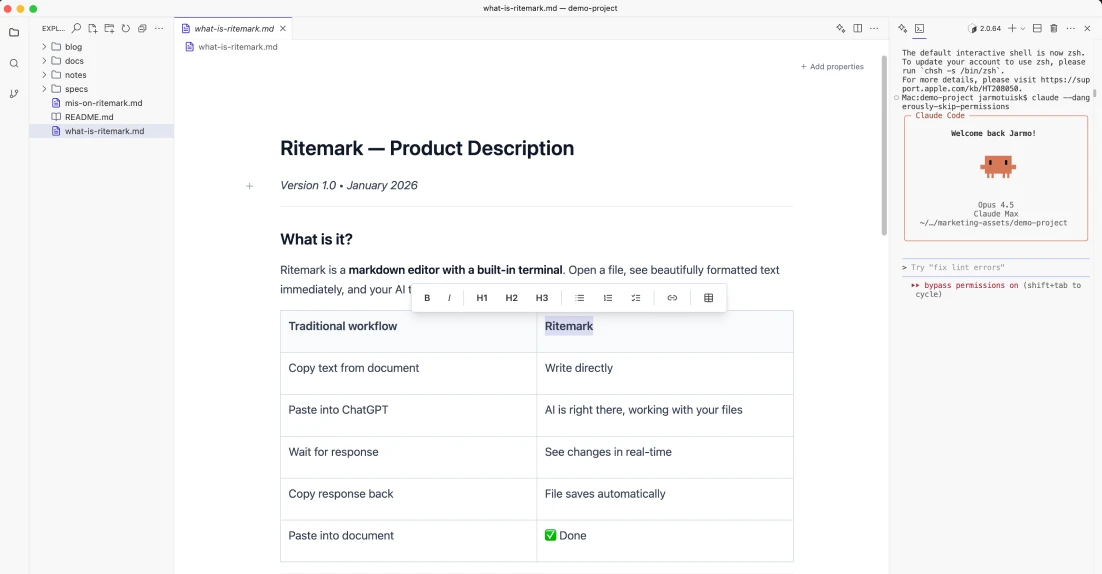Screen dimensions: 1102x574
Task: Click the bullet list icon in formatting toolbar
Action: 580,298
